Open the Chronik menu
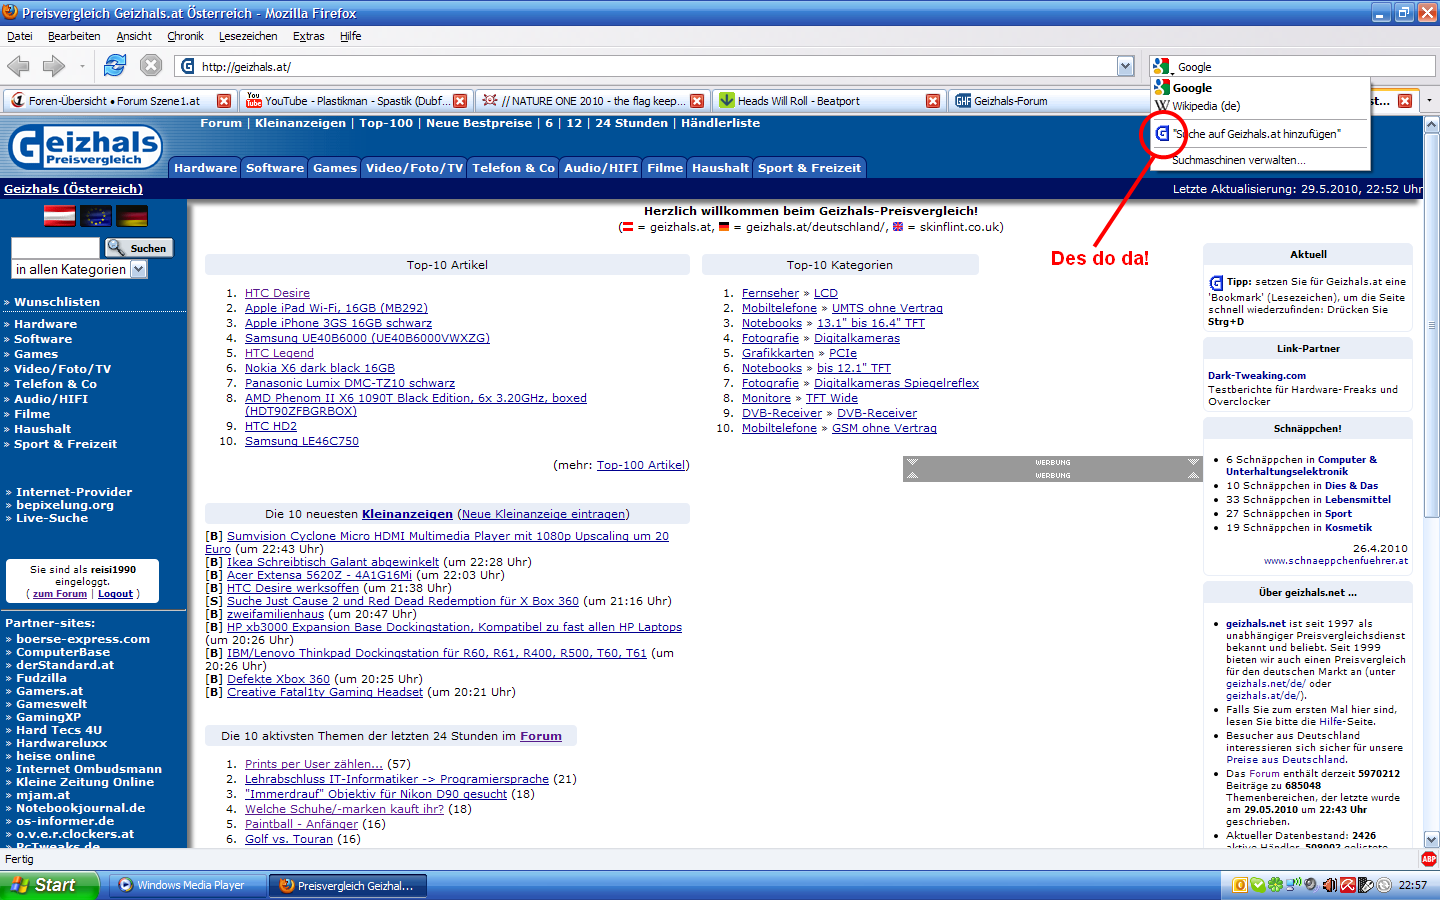This screenshot has width=1440, height=900. (185, 36)
